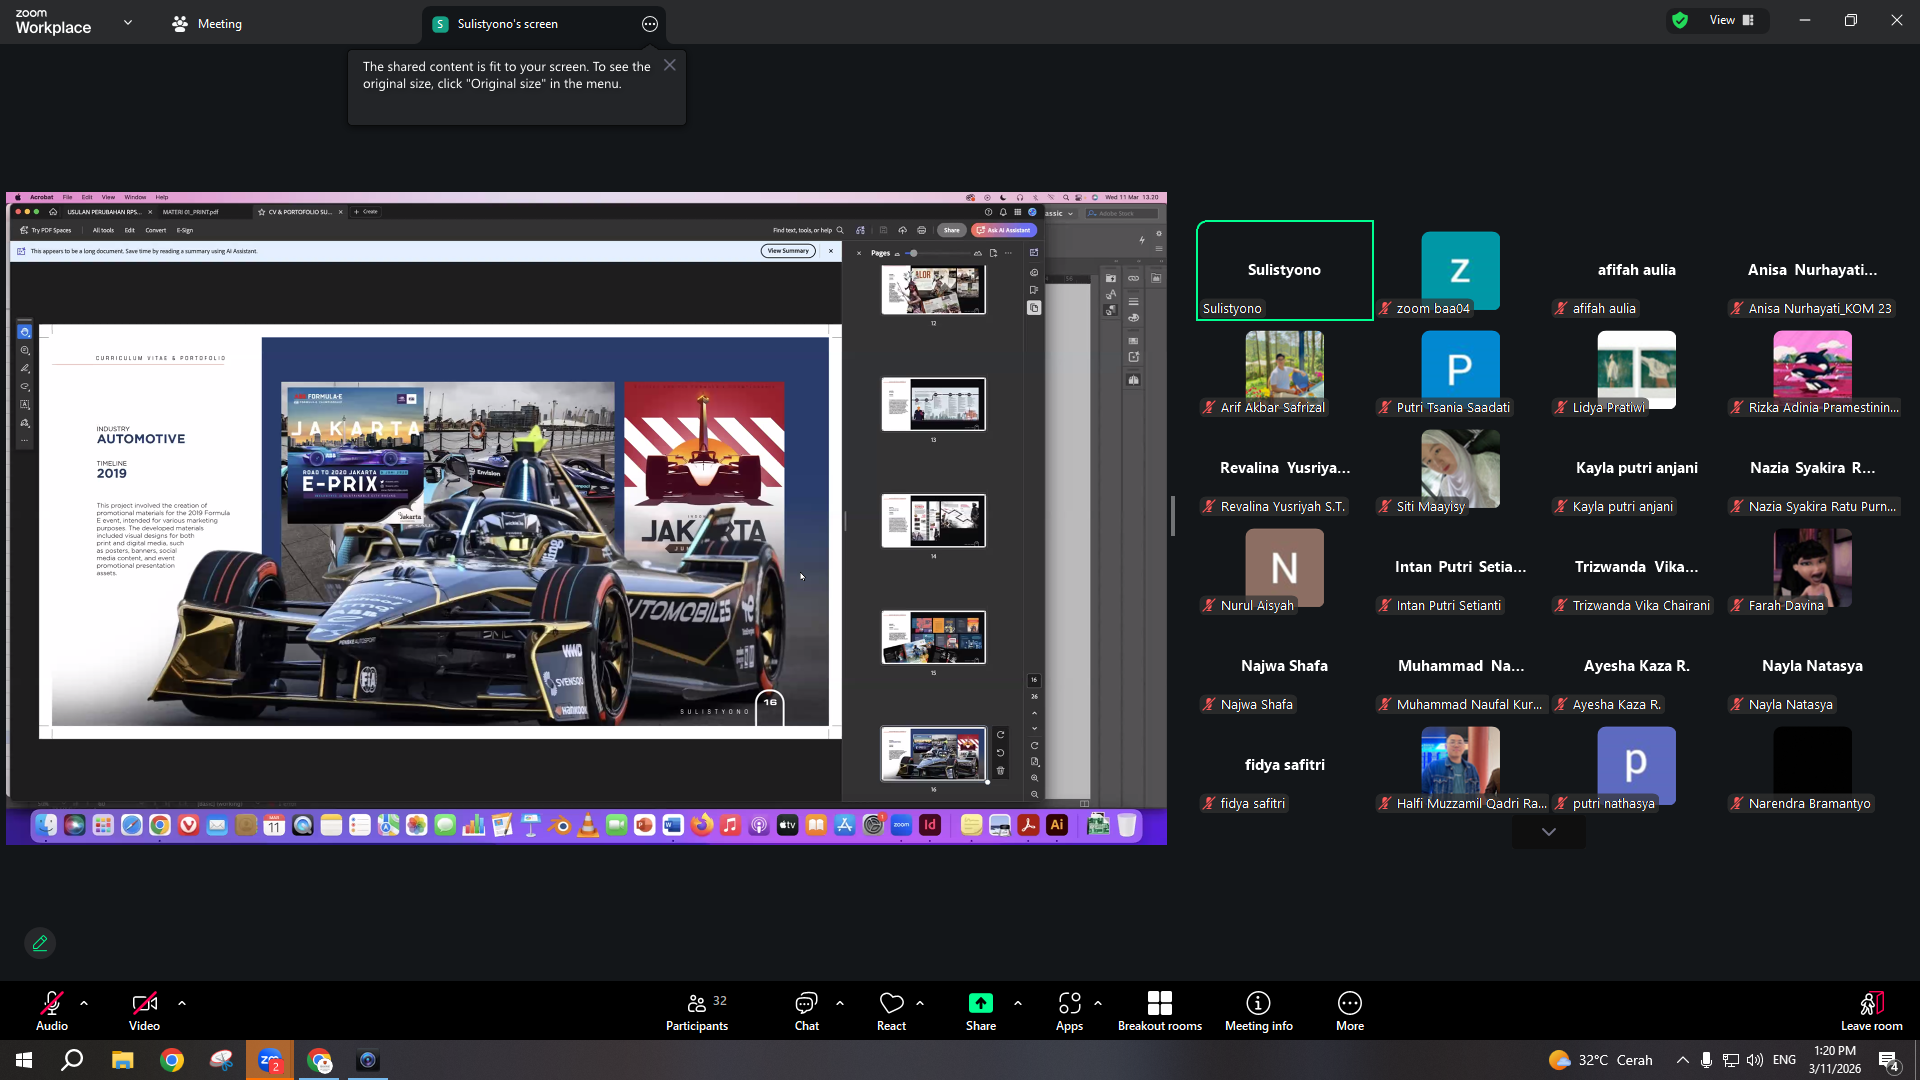Click Acrobat rotate clockwise icon beside page 16
The image size is (1920, 1080).
click(x=1000, y=735)
